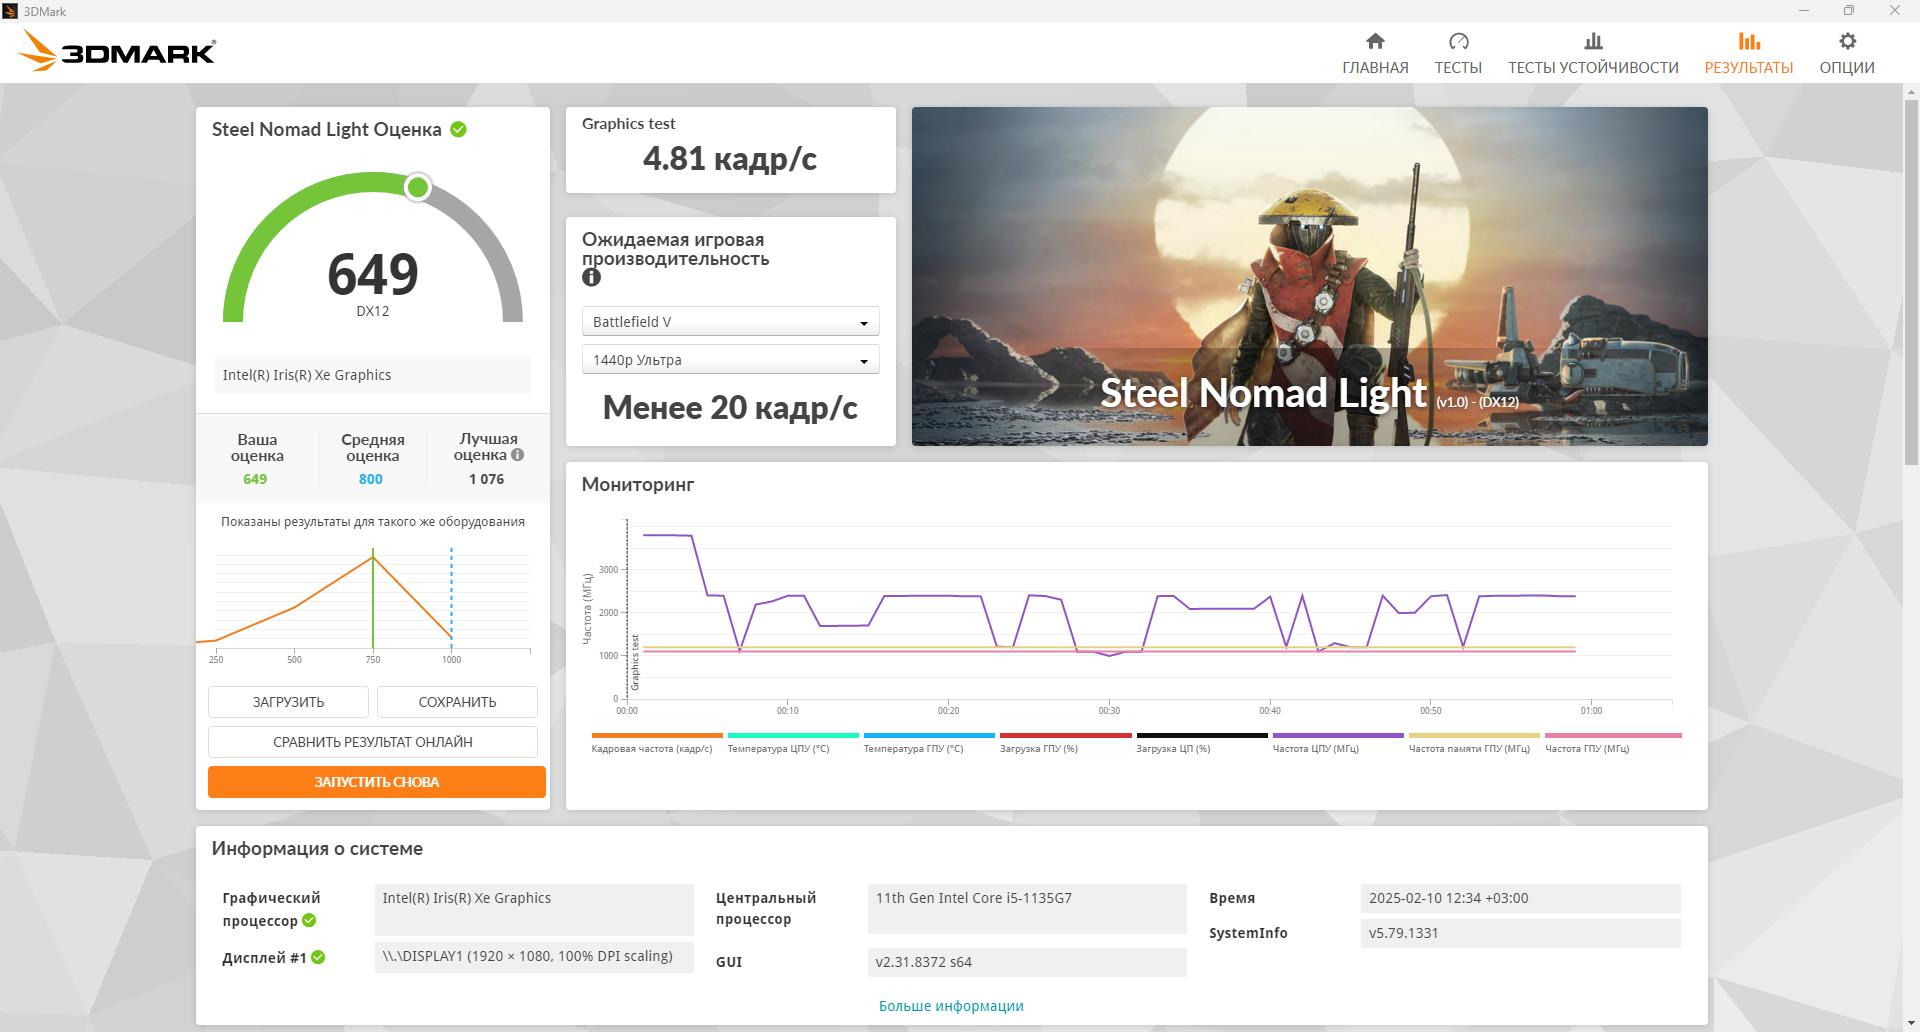Viewport: 1920px width, 1032px height.
Task: Open the ГЛАВНАЯ home icon
Action: [x=1375, y=41]
